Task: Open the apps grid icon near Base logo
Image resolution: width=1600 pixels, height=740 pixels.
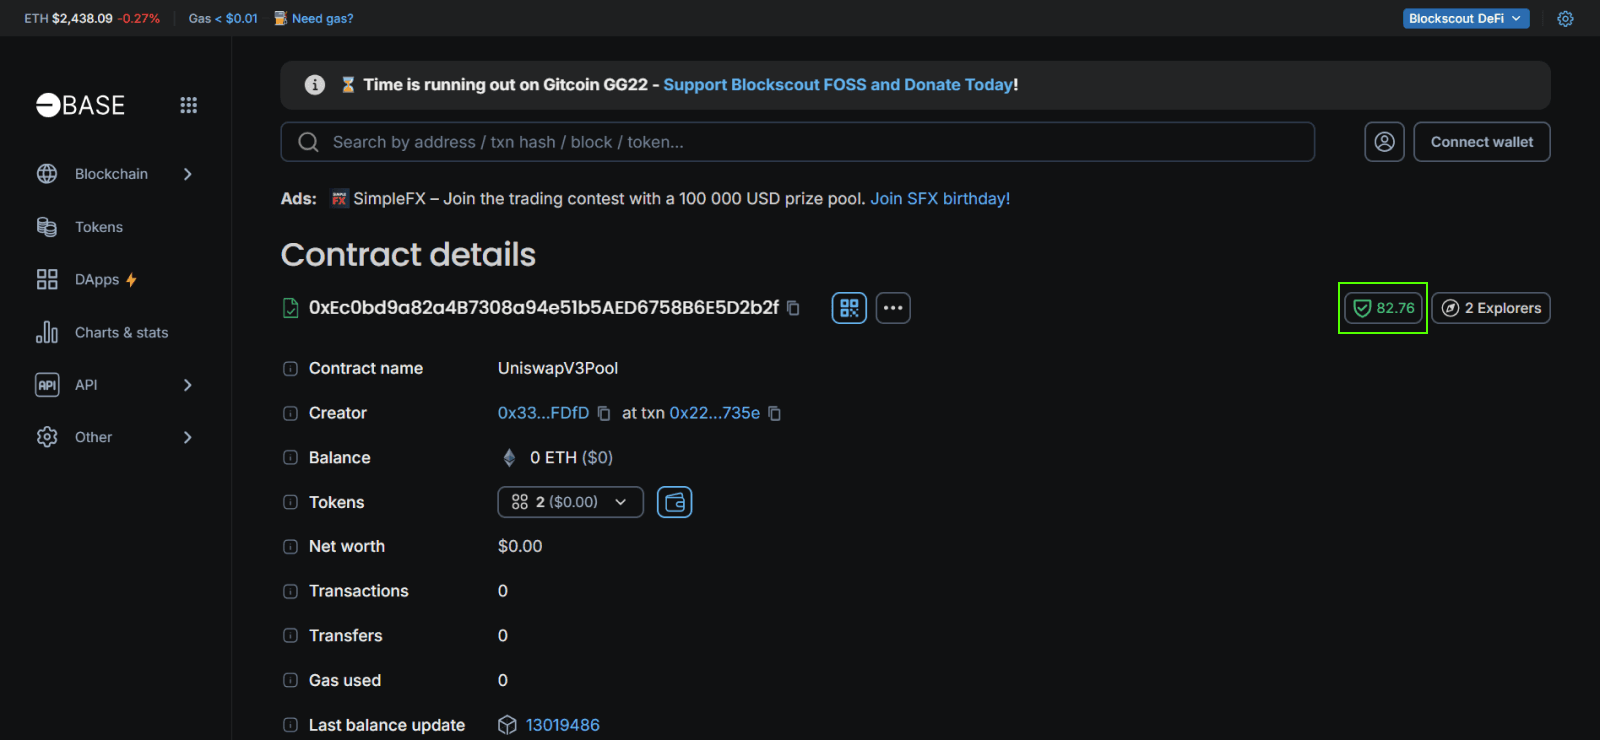Action: pos(188,105)
